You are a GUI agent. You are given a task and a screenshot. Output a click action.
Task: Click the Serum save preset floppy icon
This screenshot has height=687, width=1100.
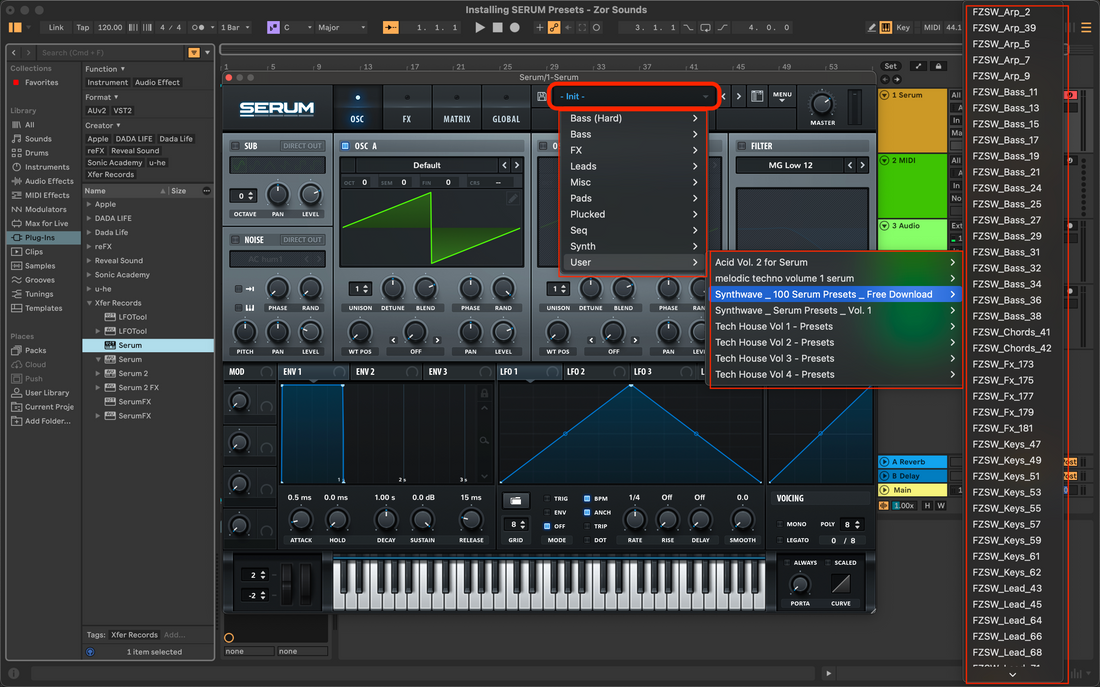click(x=541, y=97)
